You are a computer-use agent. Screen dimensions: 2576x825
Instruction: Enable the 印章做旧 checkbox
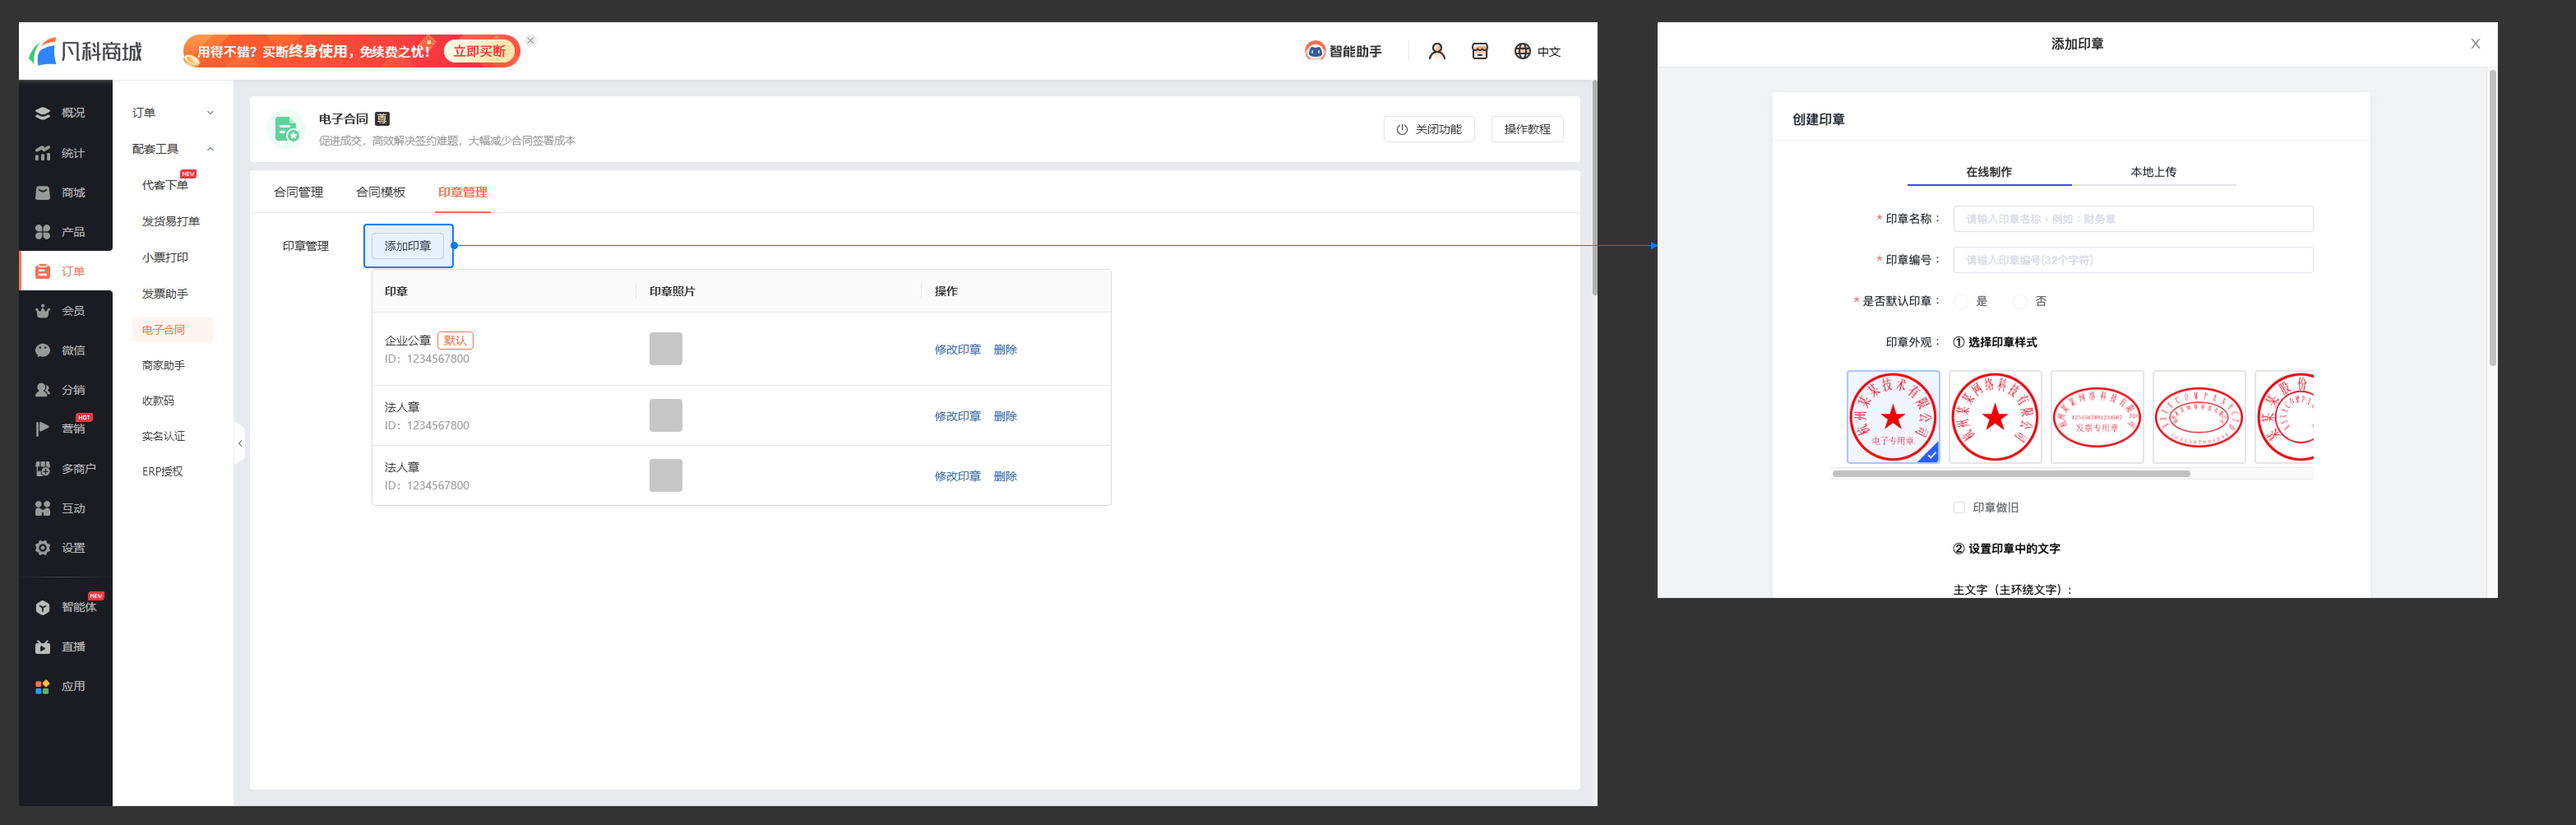pyautogui.click(x=1959, y=508)
